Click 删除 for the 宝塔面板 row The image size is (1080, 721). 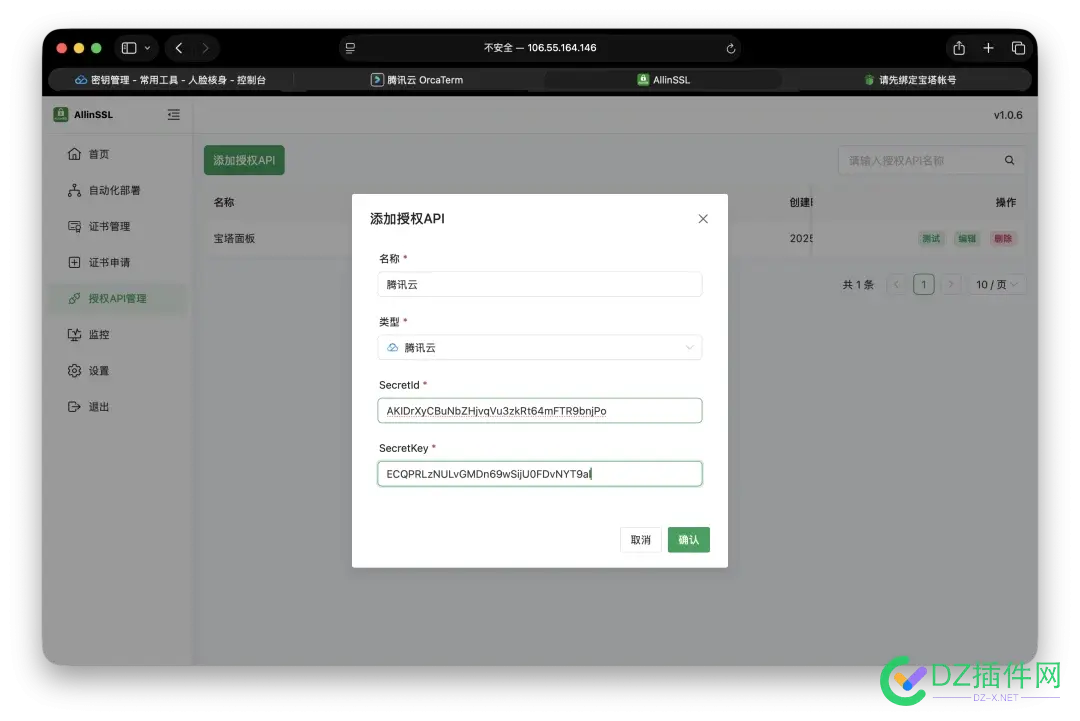(x=1003, y=238)
